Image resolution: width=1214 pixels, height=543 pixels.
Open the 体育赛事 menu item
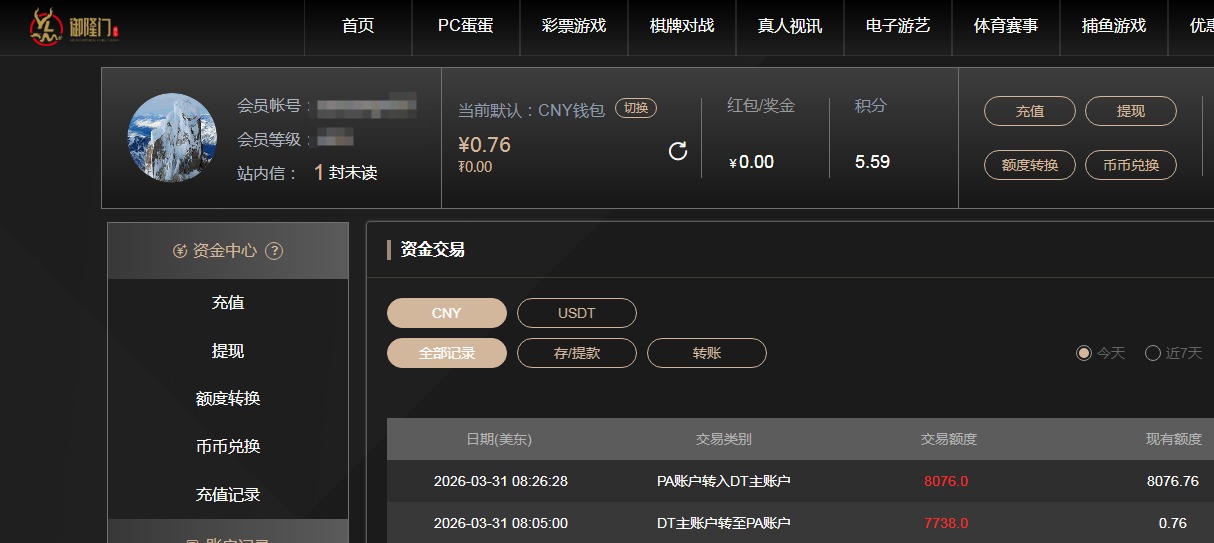coord(1006,27)
